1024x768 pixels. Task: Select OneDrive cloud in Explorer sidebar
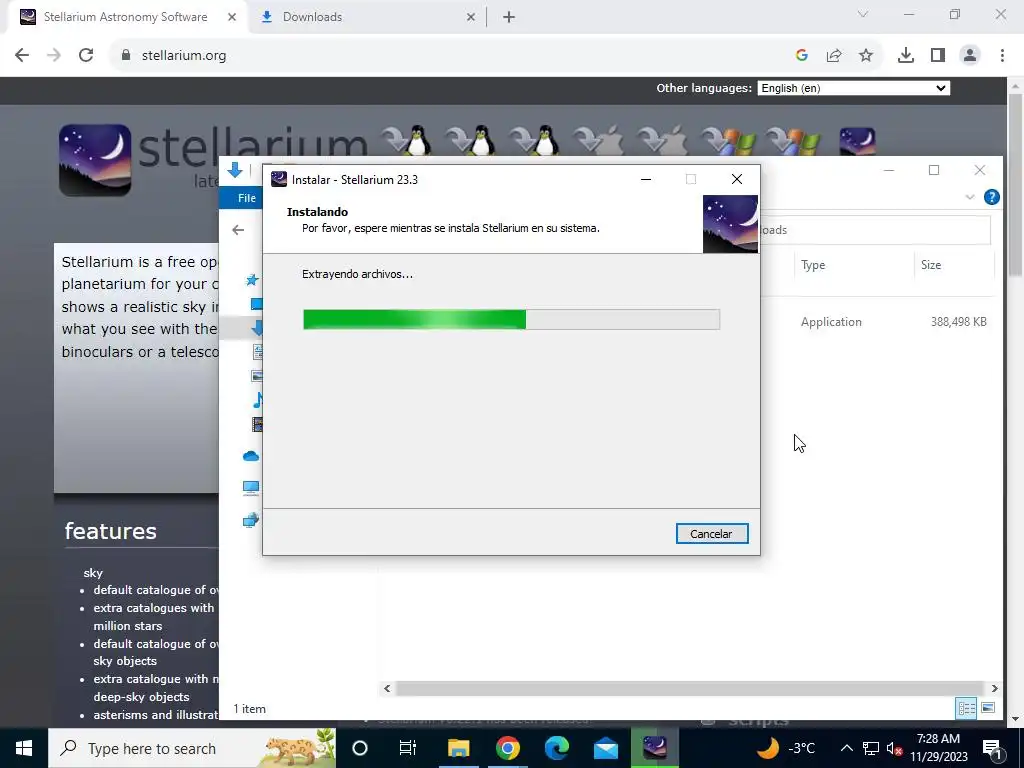click(251, 456)
